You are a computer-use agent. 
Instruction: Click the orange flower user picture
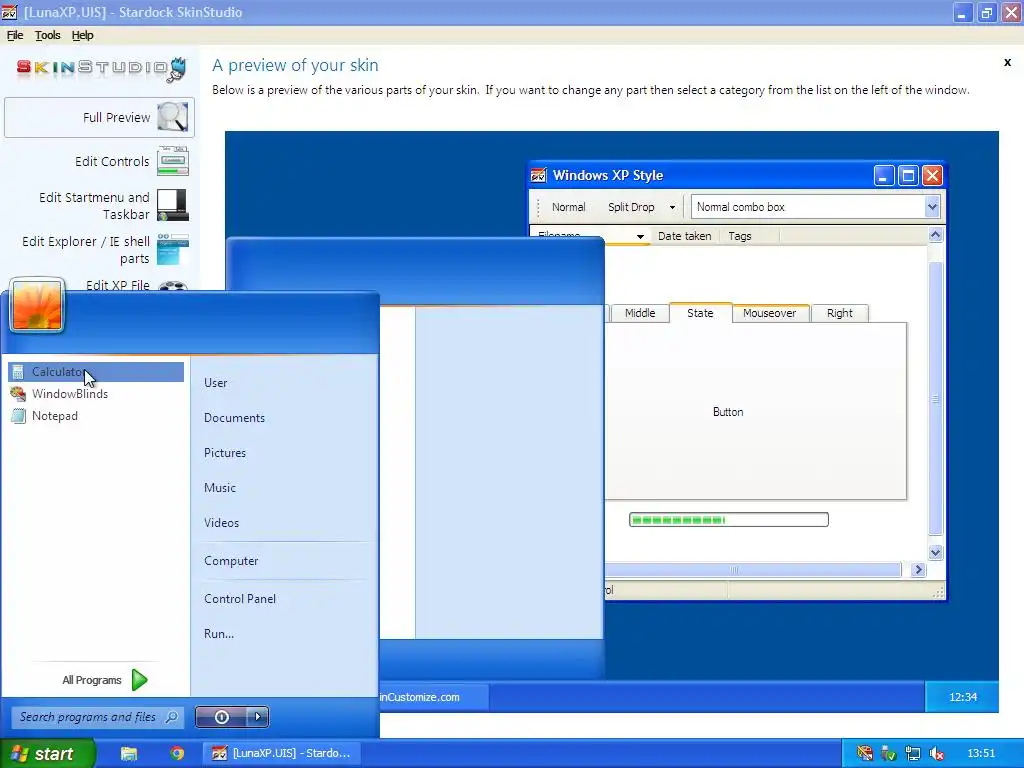tap(37, 305)
